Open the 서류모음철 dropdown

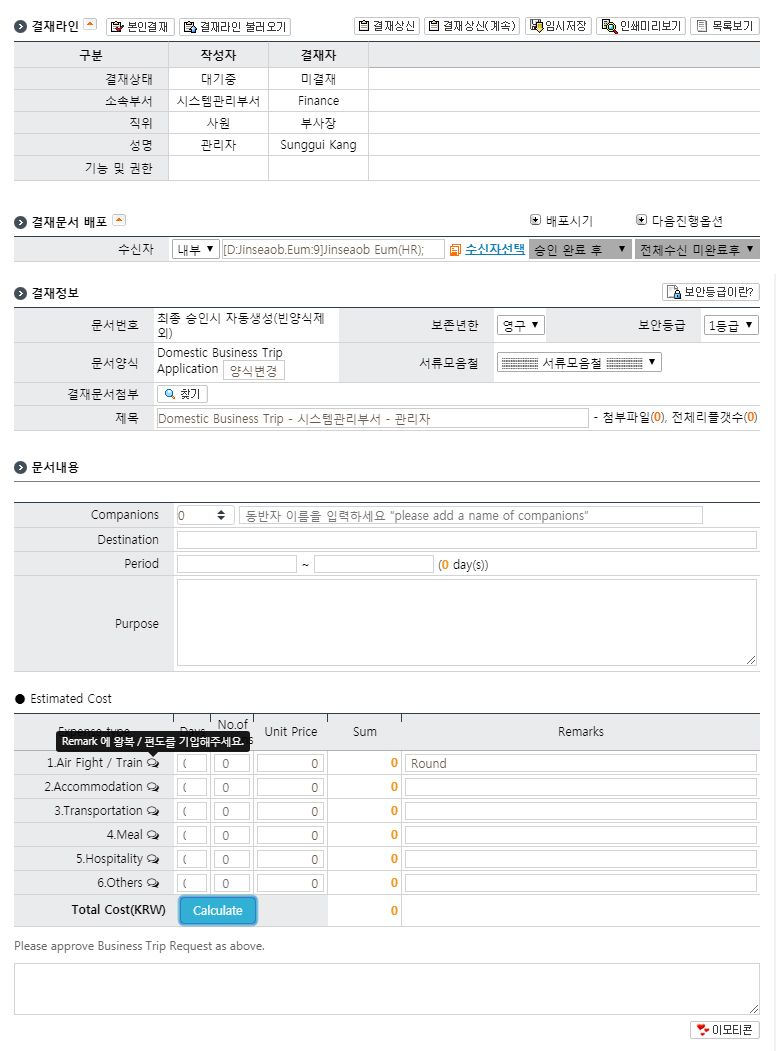[x=580, y=363]
